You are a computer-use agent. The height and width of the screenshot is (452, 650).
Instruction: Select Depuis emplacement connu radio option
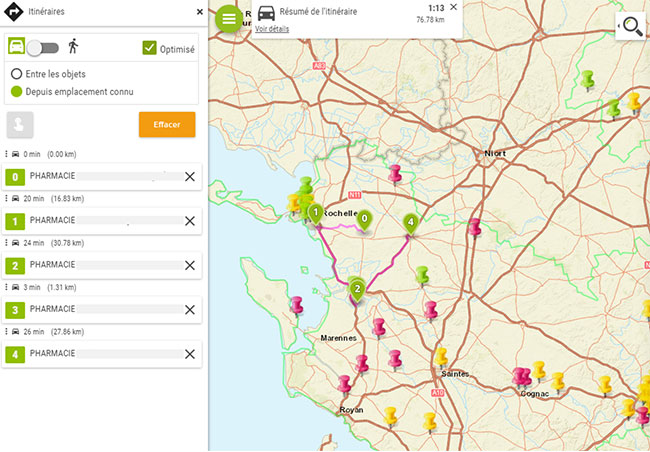click(x=16, y=91)
